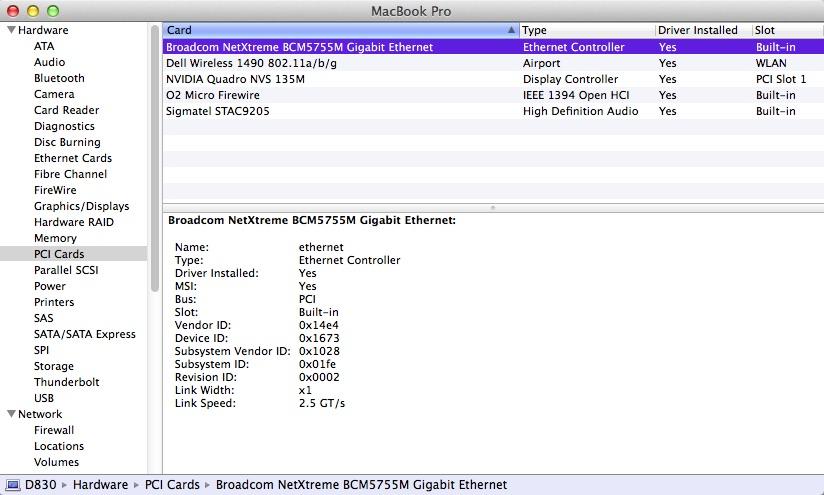Click the PCI Slot 1 cell
Image resolution: width=824 pixels, height=495 pixels.
point(780,79)
